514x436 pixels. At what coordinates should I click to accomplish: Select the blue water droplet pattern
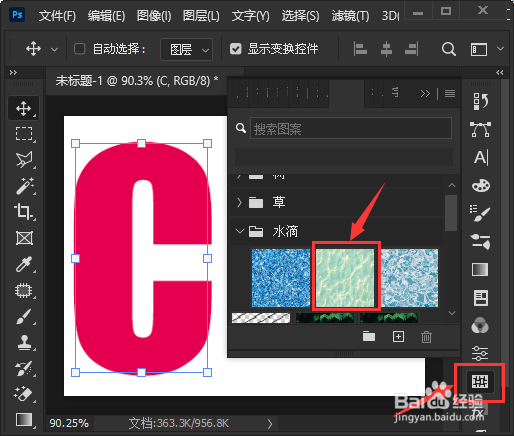click(281, 278)
